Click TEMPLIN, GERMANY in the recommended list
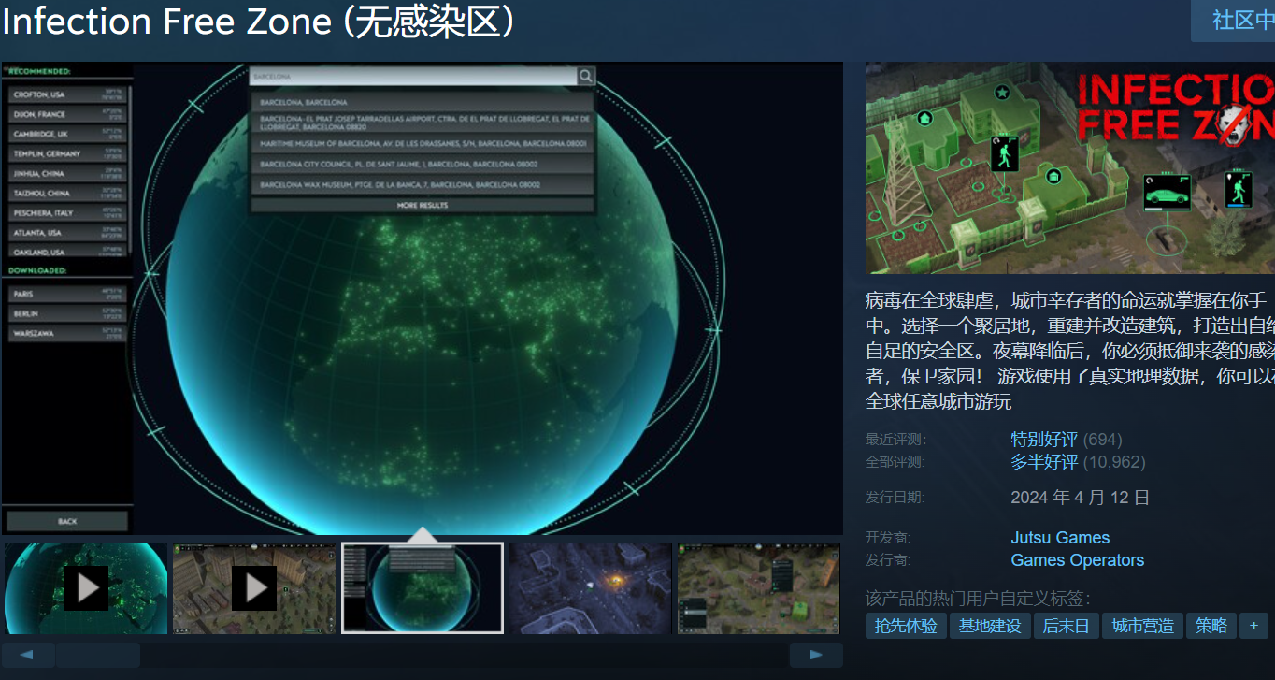 tap(68, 154)
